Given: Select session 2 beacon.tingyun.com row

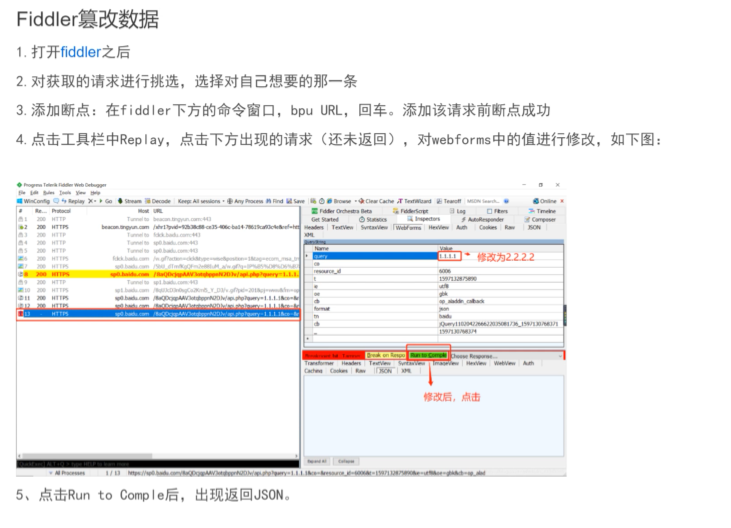Looking at the screenshot, I should tap(159, 227).
